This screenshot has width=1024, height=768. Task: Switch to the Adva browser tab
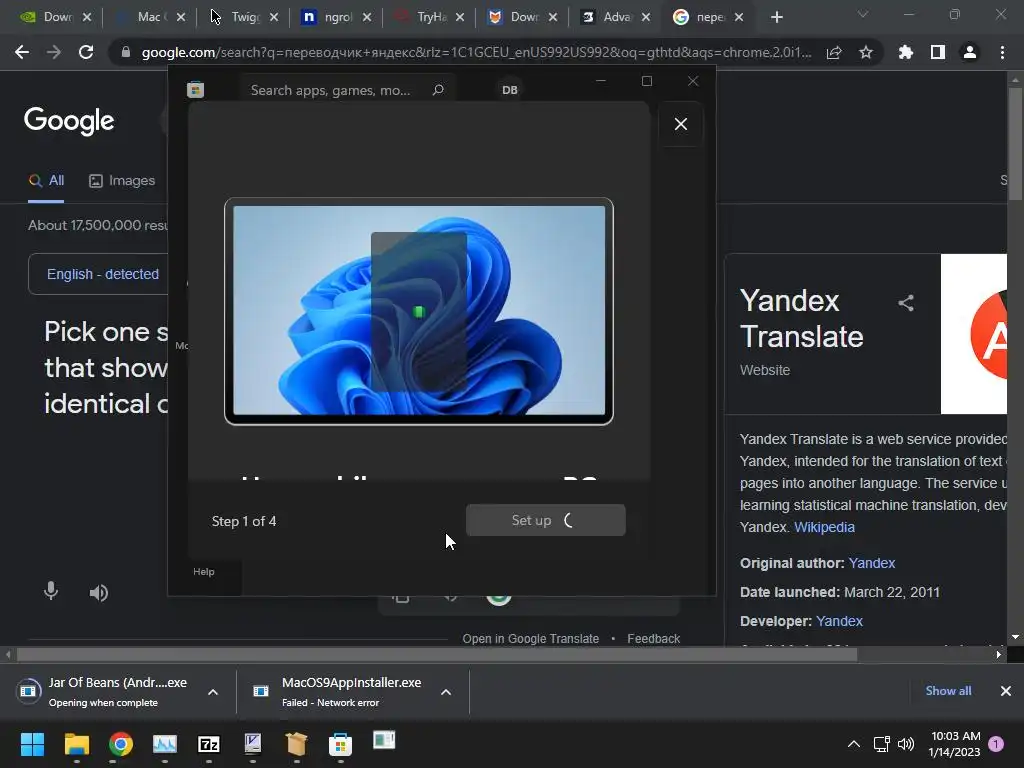click(617, 17)
